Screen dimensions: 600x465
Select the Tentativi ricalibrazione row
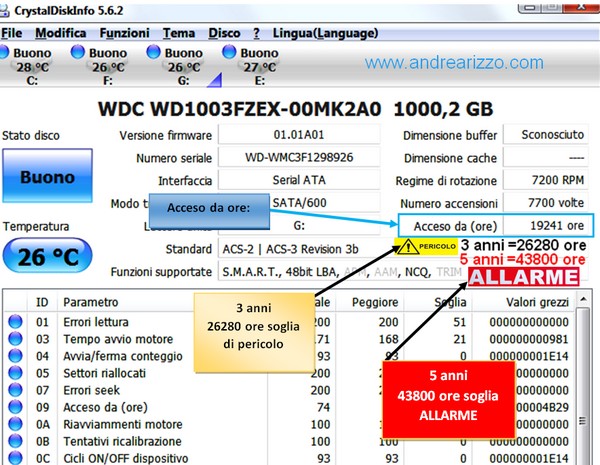[x=289, y=441]
